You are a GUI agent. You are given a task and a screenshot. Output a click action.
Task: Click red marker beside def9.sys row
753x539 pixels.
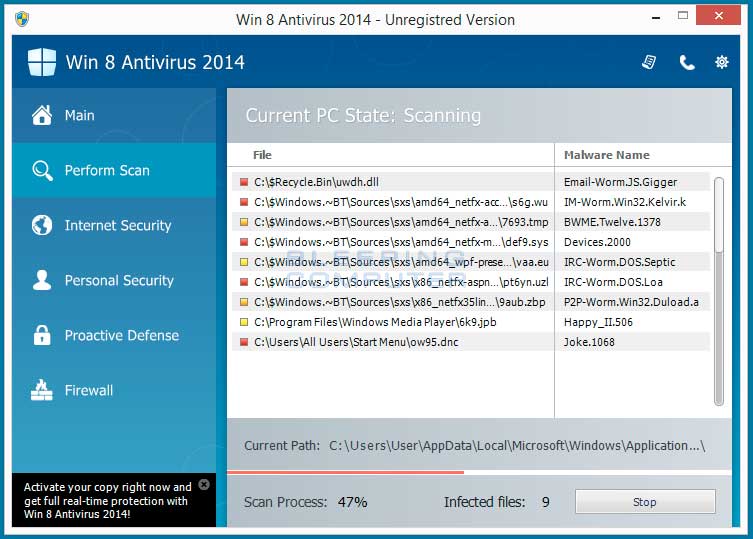244,242
